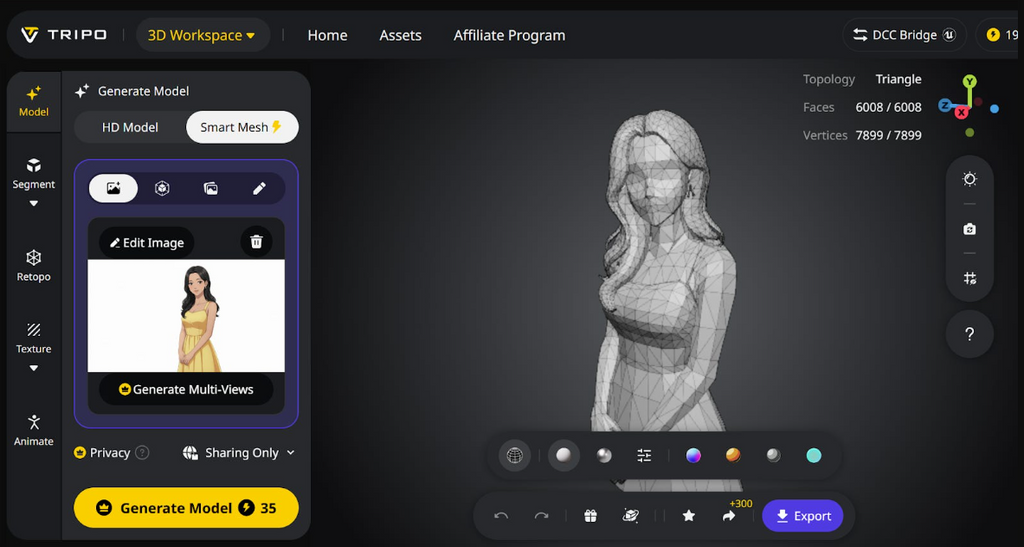Select the Animate sidebar tool

click(33, 430)
